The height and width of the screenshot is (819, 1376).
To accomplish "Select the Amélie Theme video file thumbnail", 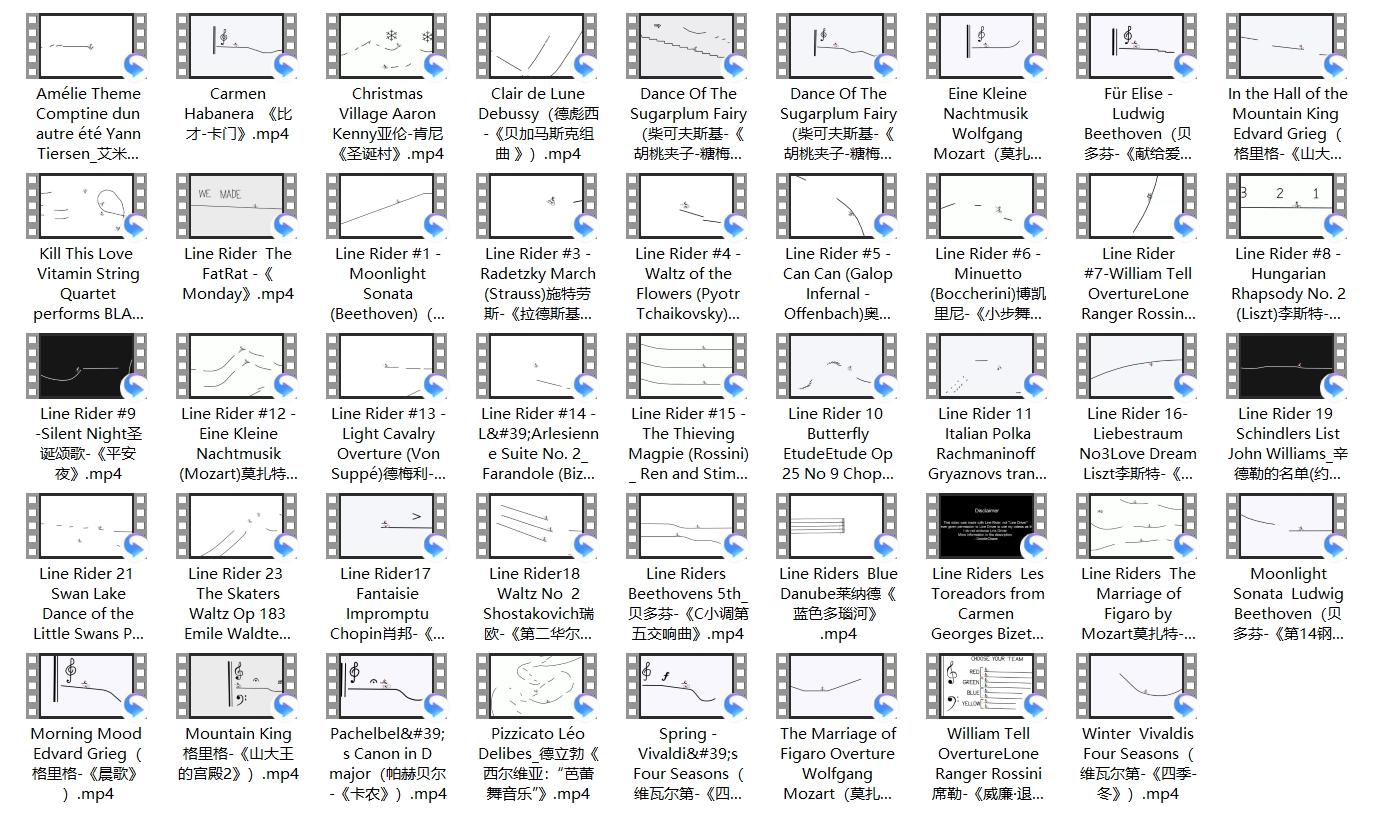I will pos(87,46).
